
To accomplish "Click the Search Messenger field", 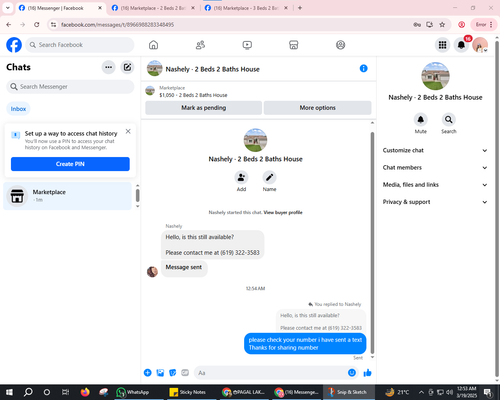I will click(x=70, y=87).
